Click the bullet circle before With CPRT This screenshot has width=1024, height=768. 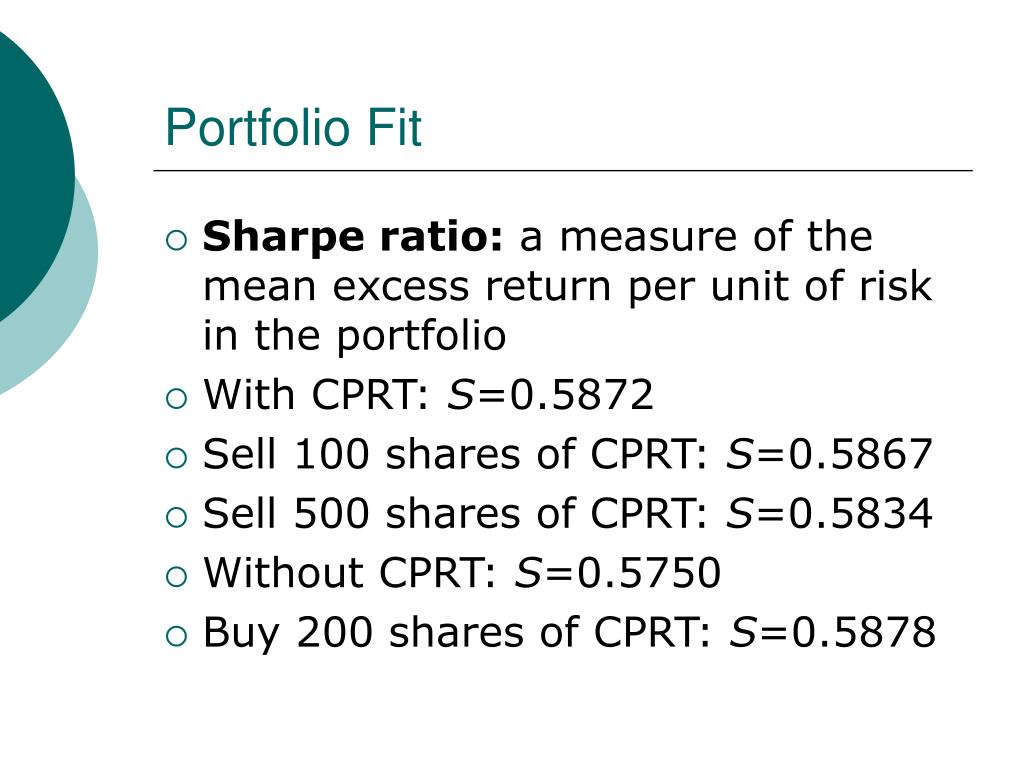coord(176,398)
